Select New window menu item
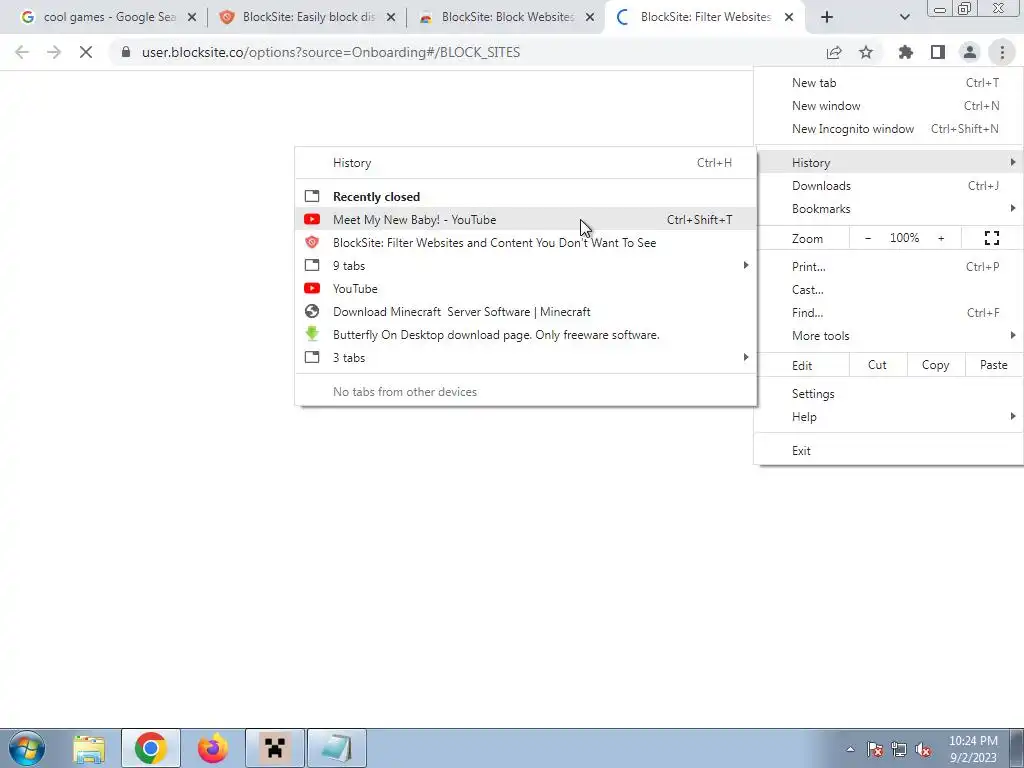The height and width of the screenshot is (768, 1024). pos(888,106)
